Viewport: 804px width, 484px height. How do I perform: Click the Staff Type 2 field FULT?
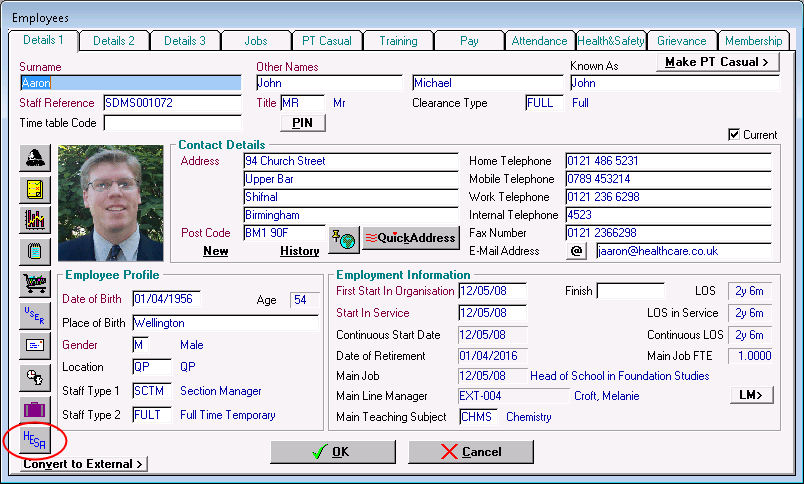click(152, 415)
